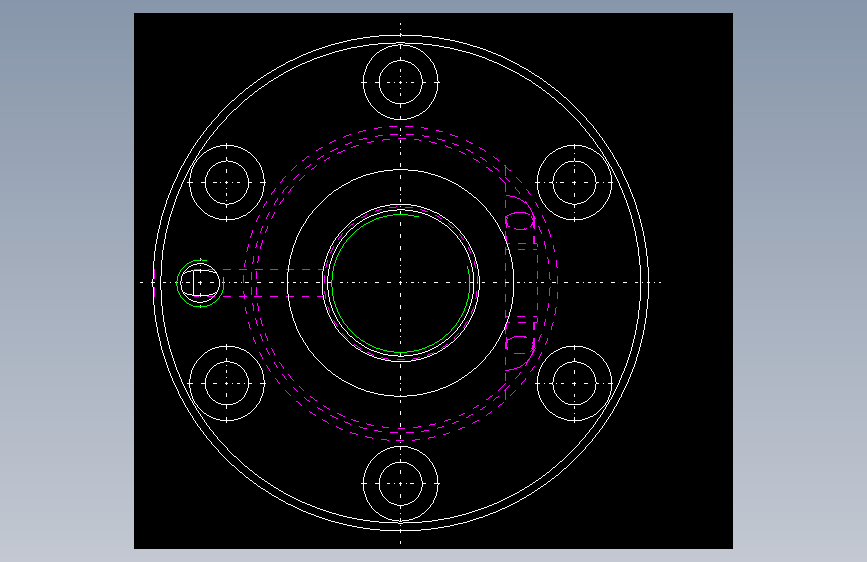Screen dimensions: 867x562
Task: Pick the outermost white flange circle
Action: [401, 283]
